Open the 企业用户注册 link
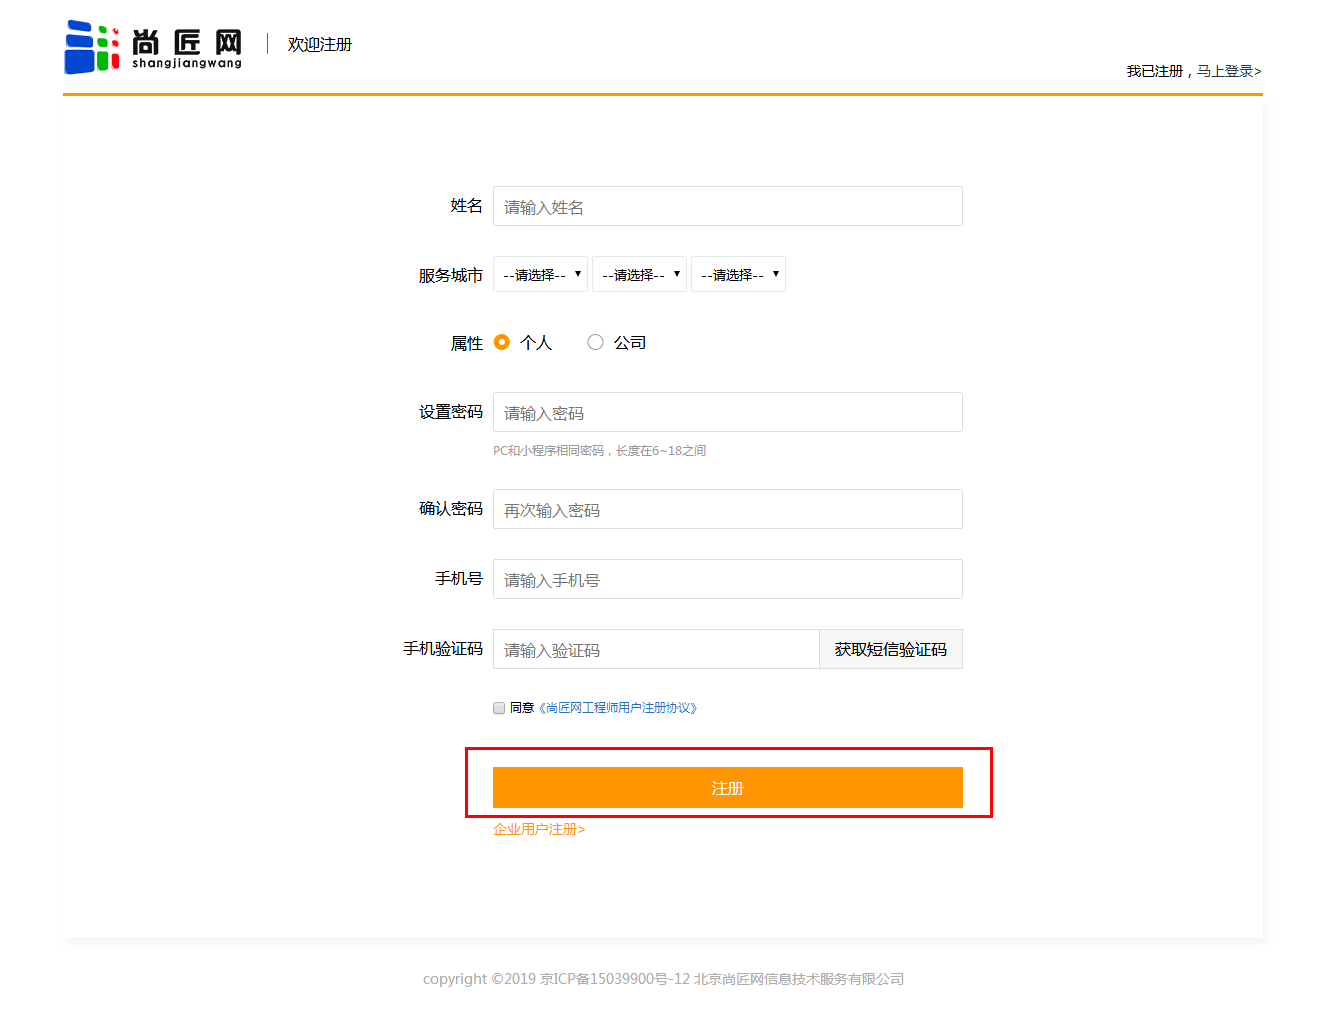The width and height of the screenshot is (1326, 1018). tap(539, 829)
